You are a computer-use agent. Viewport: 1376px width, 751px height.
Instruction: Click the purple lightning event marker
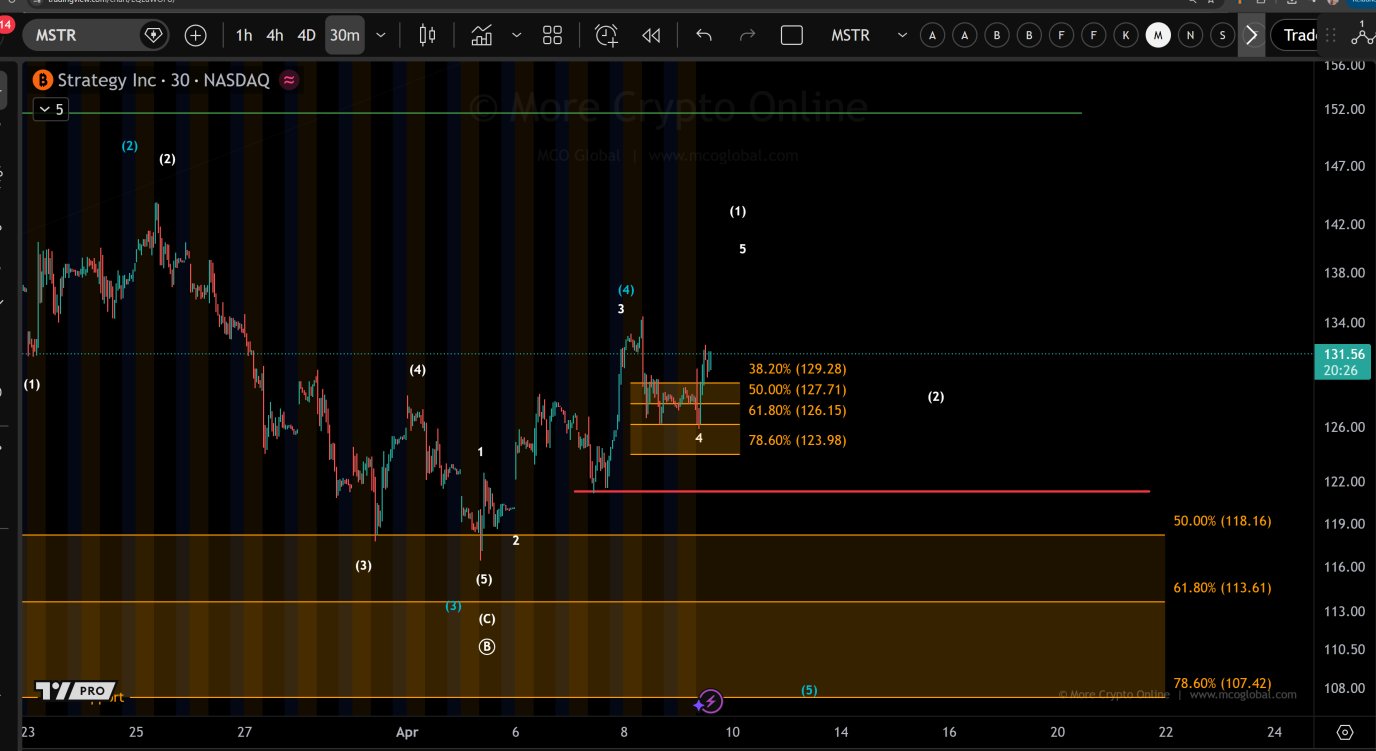pos(709,701)
